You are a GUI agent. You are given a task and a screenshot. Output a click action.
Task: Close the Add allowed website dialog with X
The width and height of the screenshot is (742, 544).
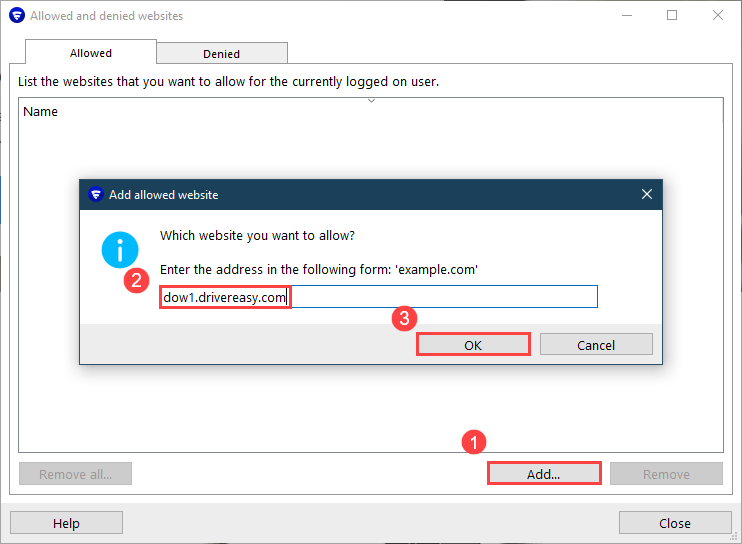[x=646, y=194]
